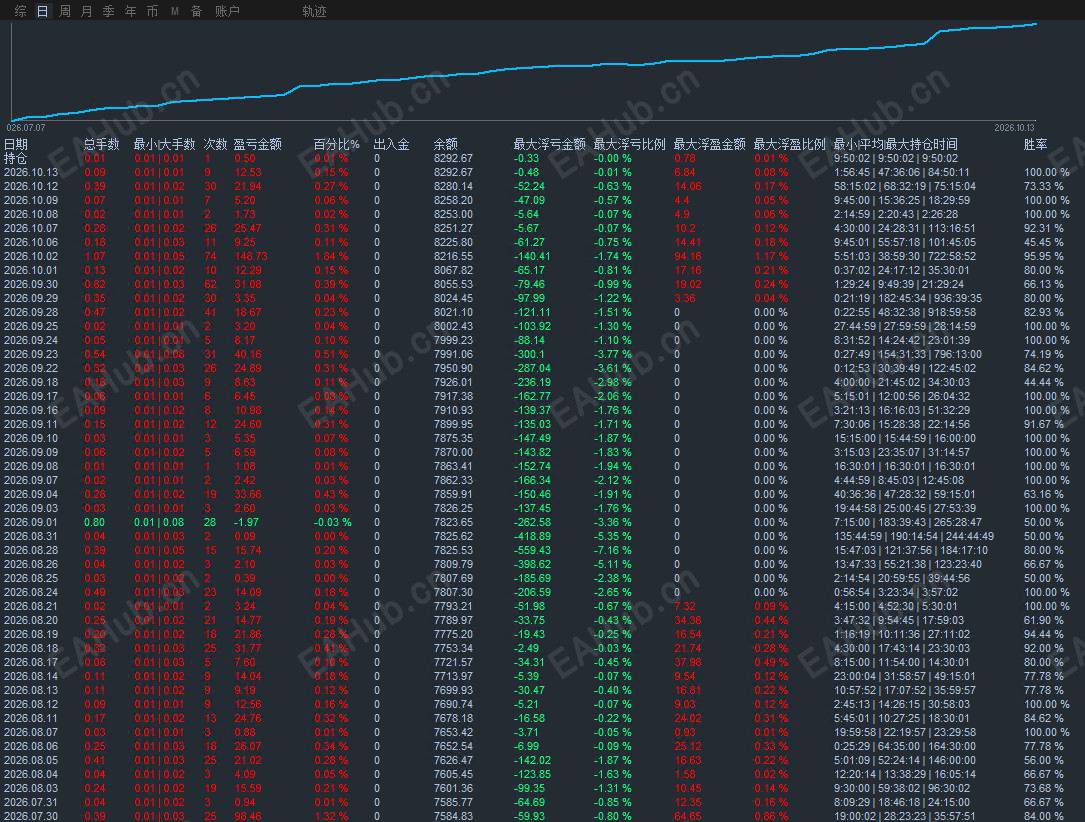Open the 季 quarterly tab
The width and height of the screenshot is (1085, 822).
tap(109, 11)
